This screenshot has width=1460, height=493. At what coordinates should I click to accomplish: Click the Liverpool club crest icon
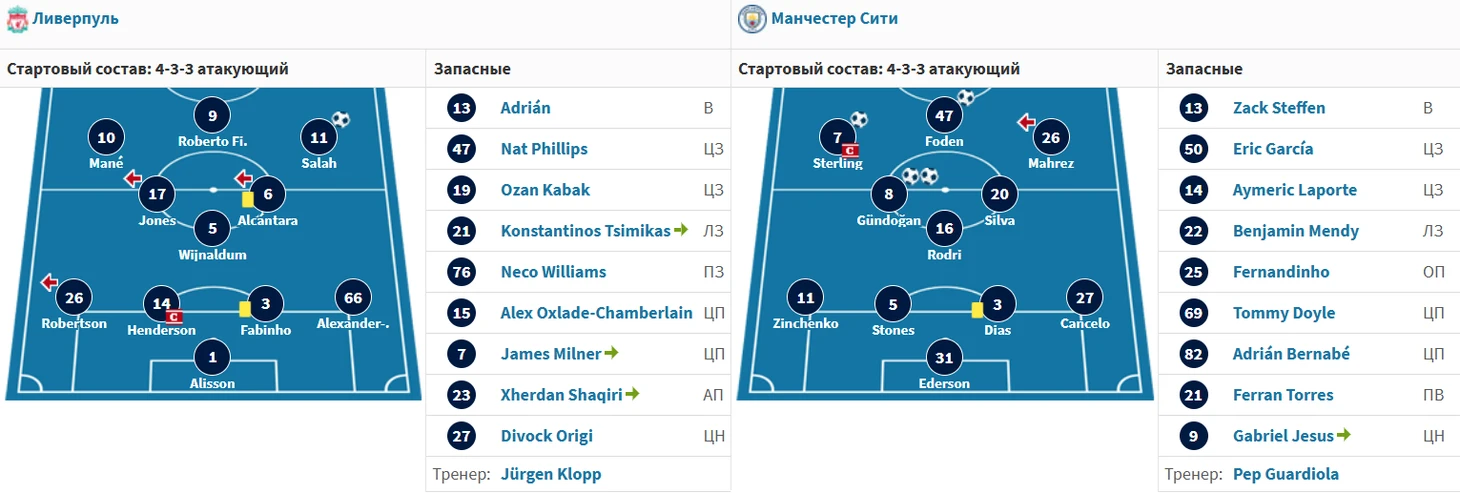pos(17,19)
